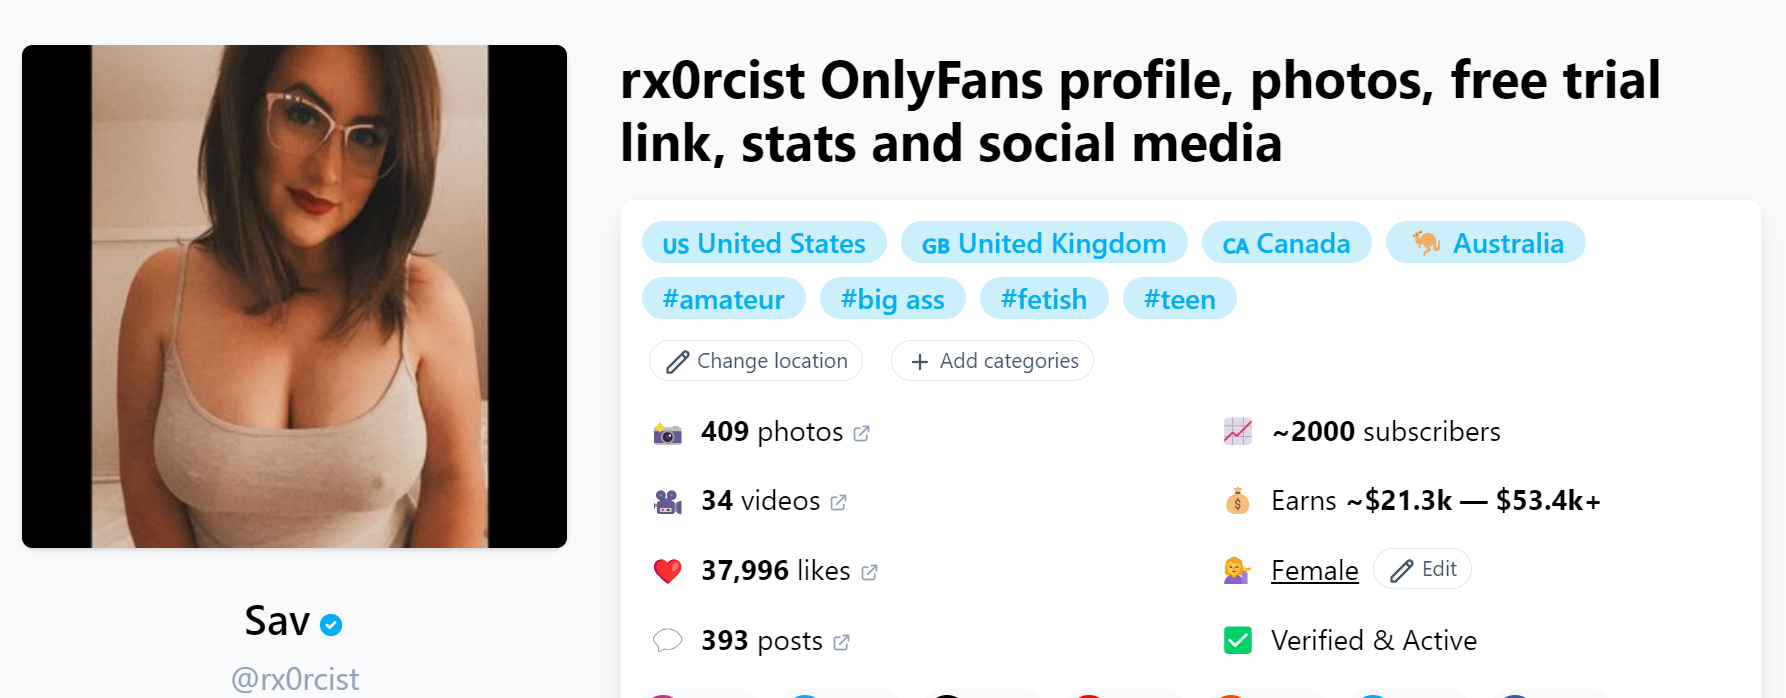Click the plus icon on Add categories
Screen dimensions: 1786x698
click(x=919, y=361)
